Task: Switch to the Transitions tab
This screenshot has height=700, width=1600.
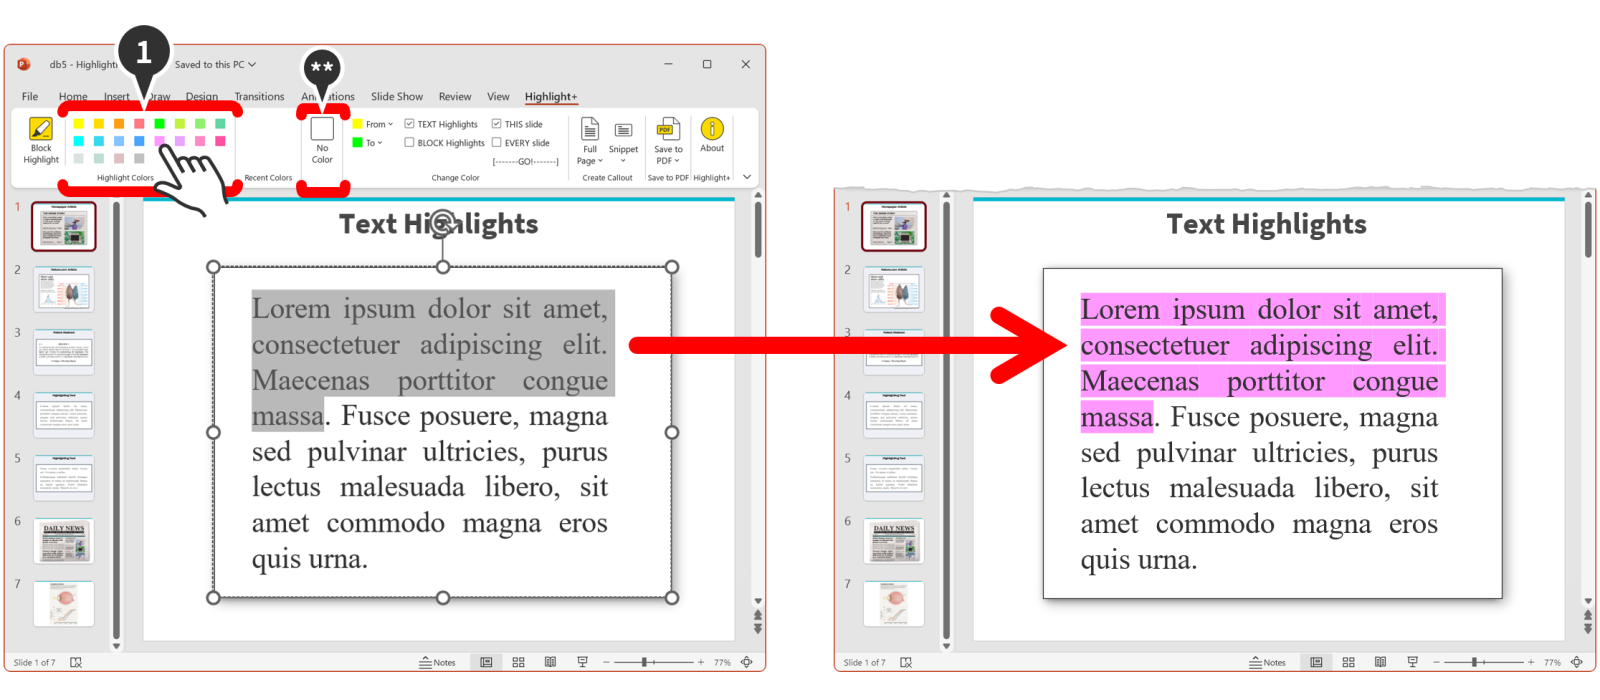Action: 259,97
